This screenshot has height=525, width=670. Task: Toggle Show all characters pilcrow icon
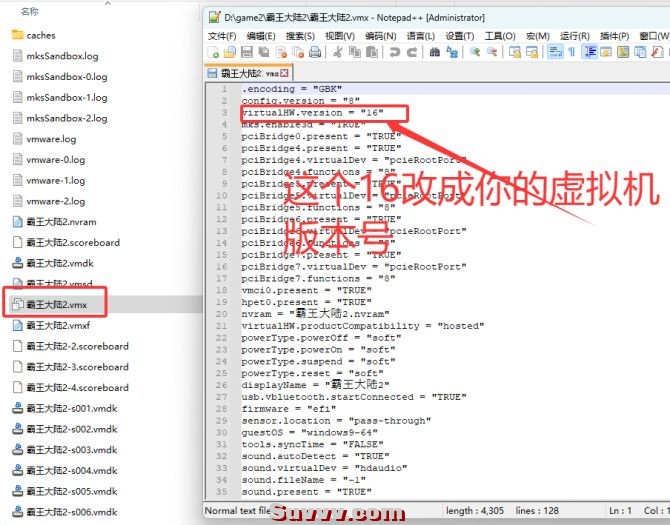pyautogui.click(x=571, y=52)
